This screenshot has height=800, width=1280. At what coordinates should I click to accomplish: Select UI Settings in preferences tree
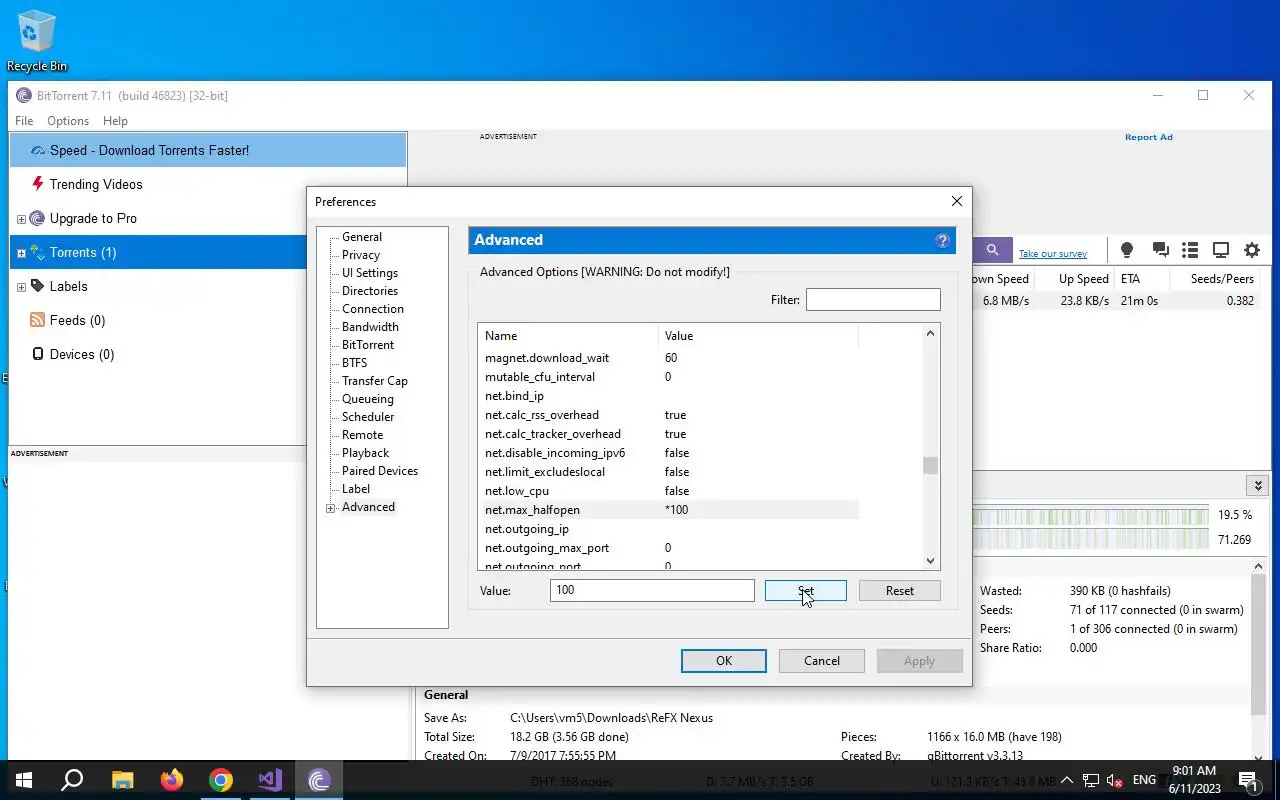click(370, 273)
